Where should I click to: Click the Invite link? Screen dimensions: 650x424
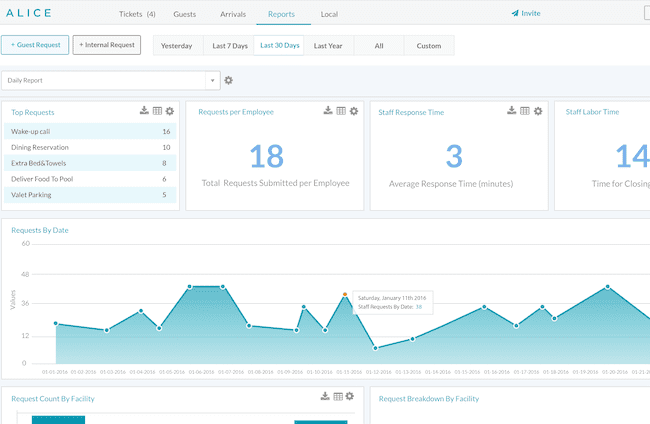click(525, 14)
